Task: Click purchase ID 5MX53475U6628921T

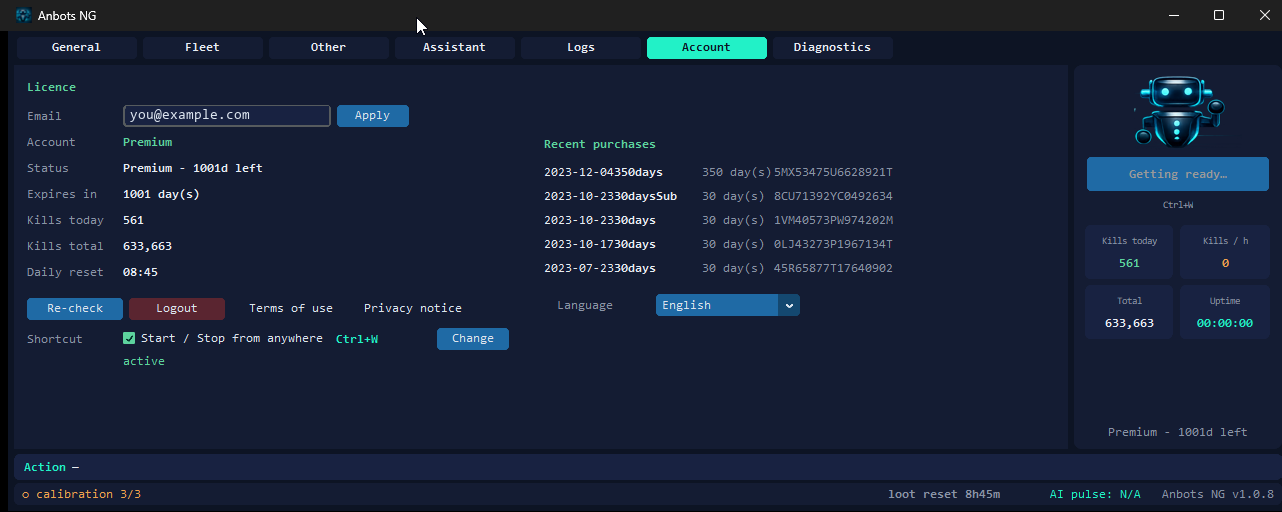Action: tap(833, 173)
